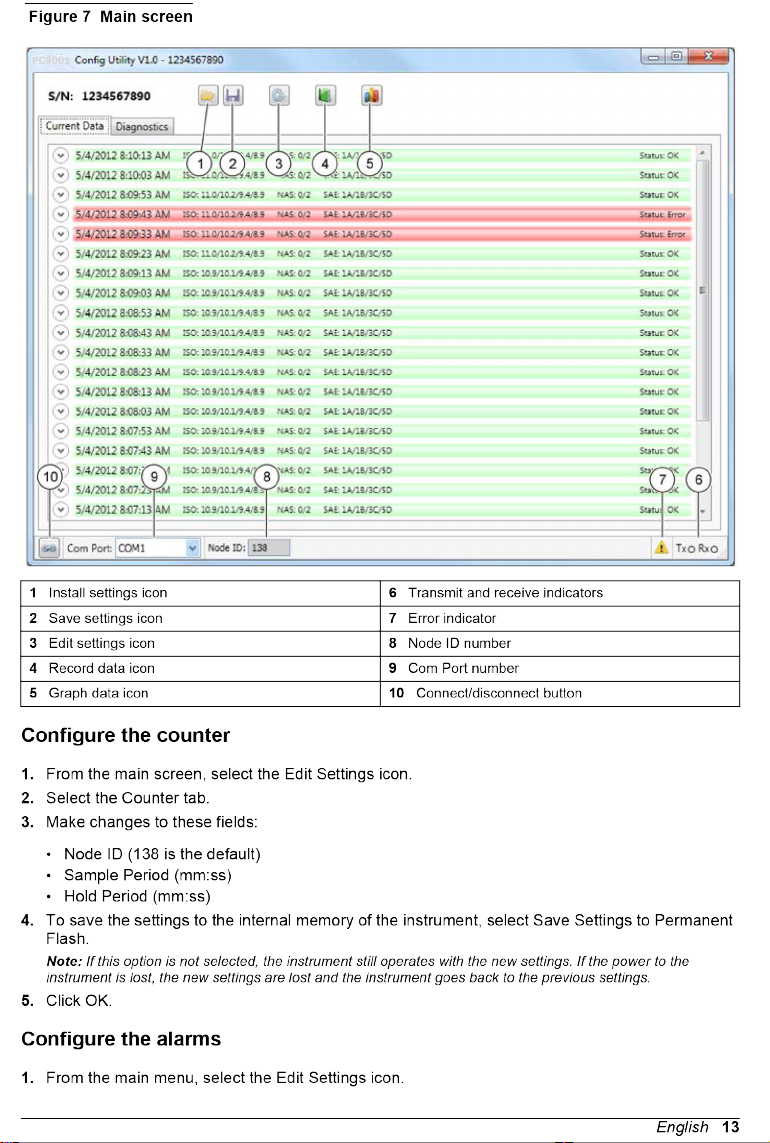
Task: Switch to the Diagnostics tab
Action: click(141, 127)
